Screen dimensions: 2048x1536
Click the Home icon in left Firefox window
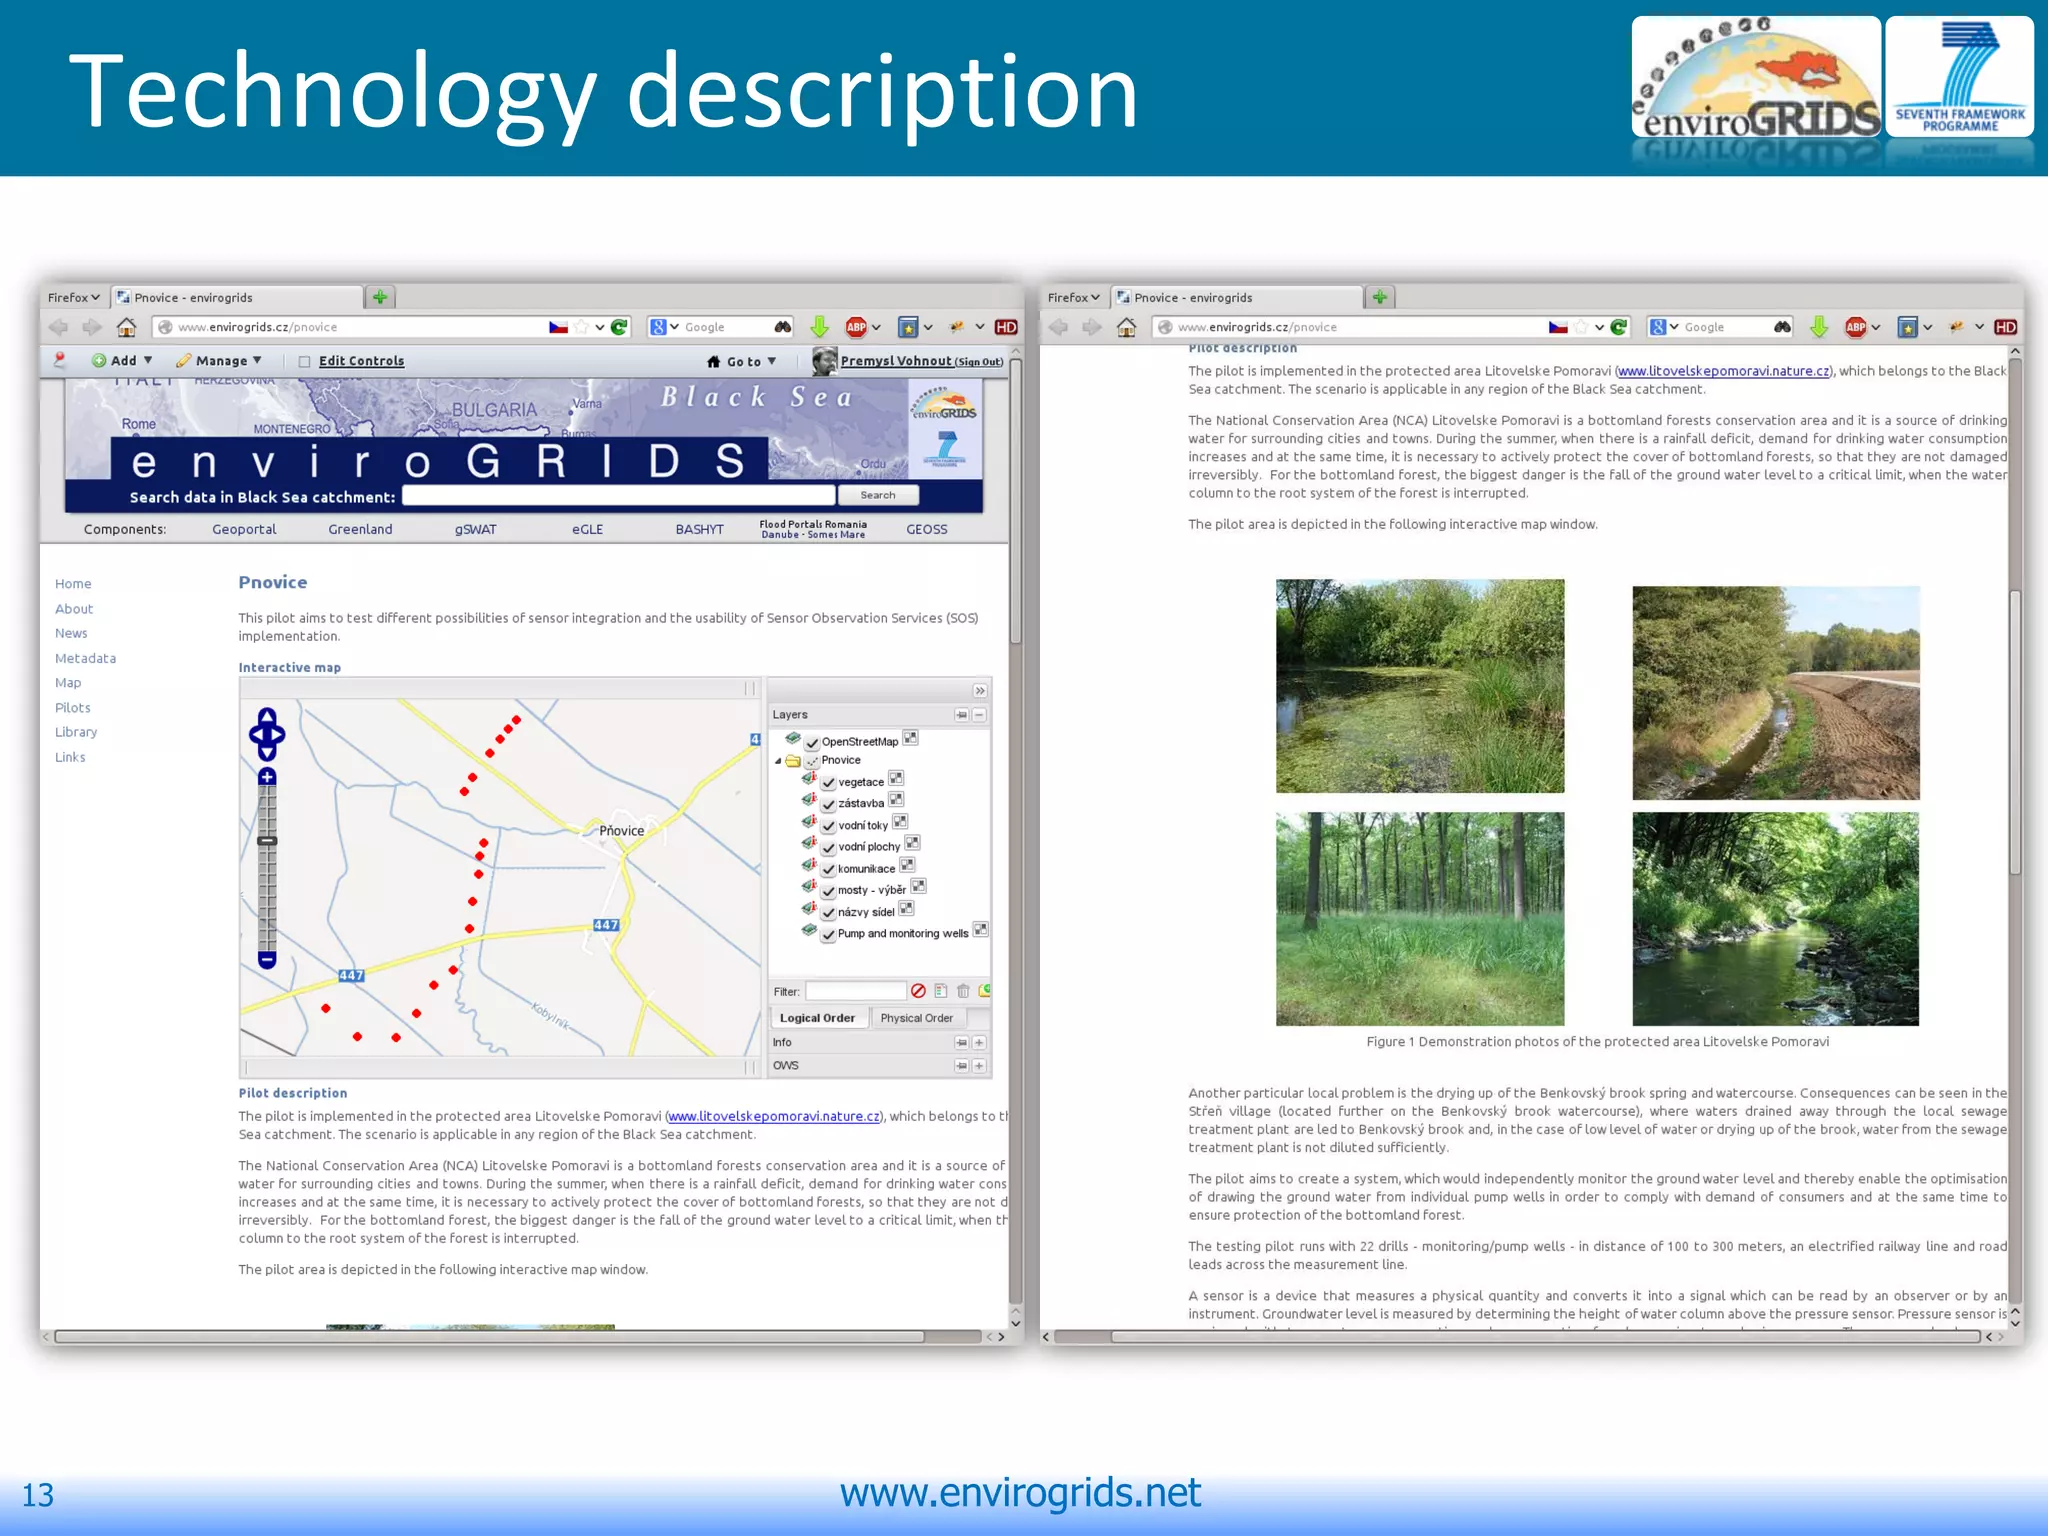(126, 327)
